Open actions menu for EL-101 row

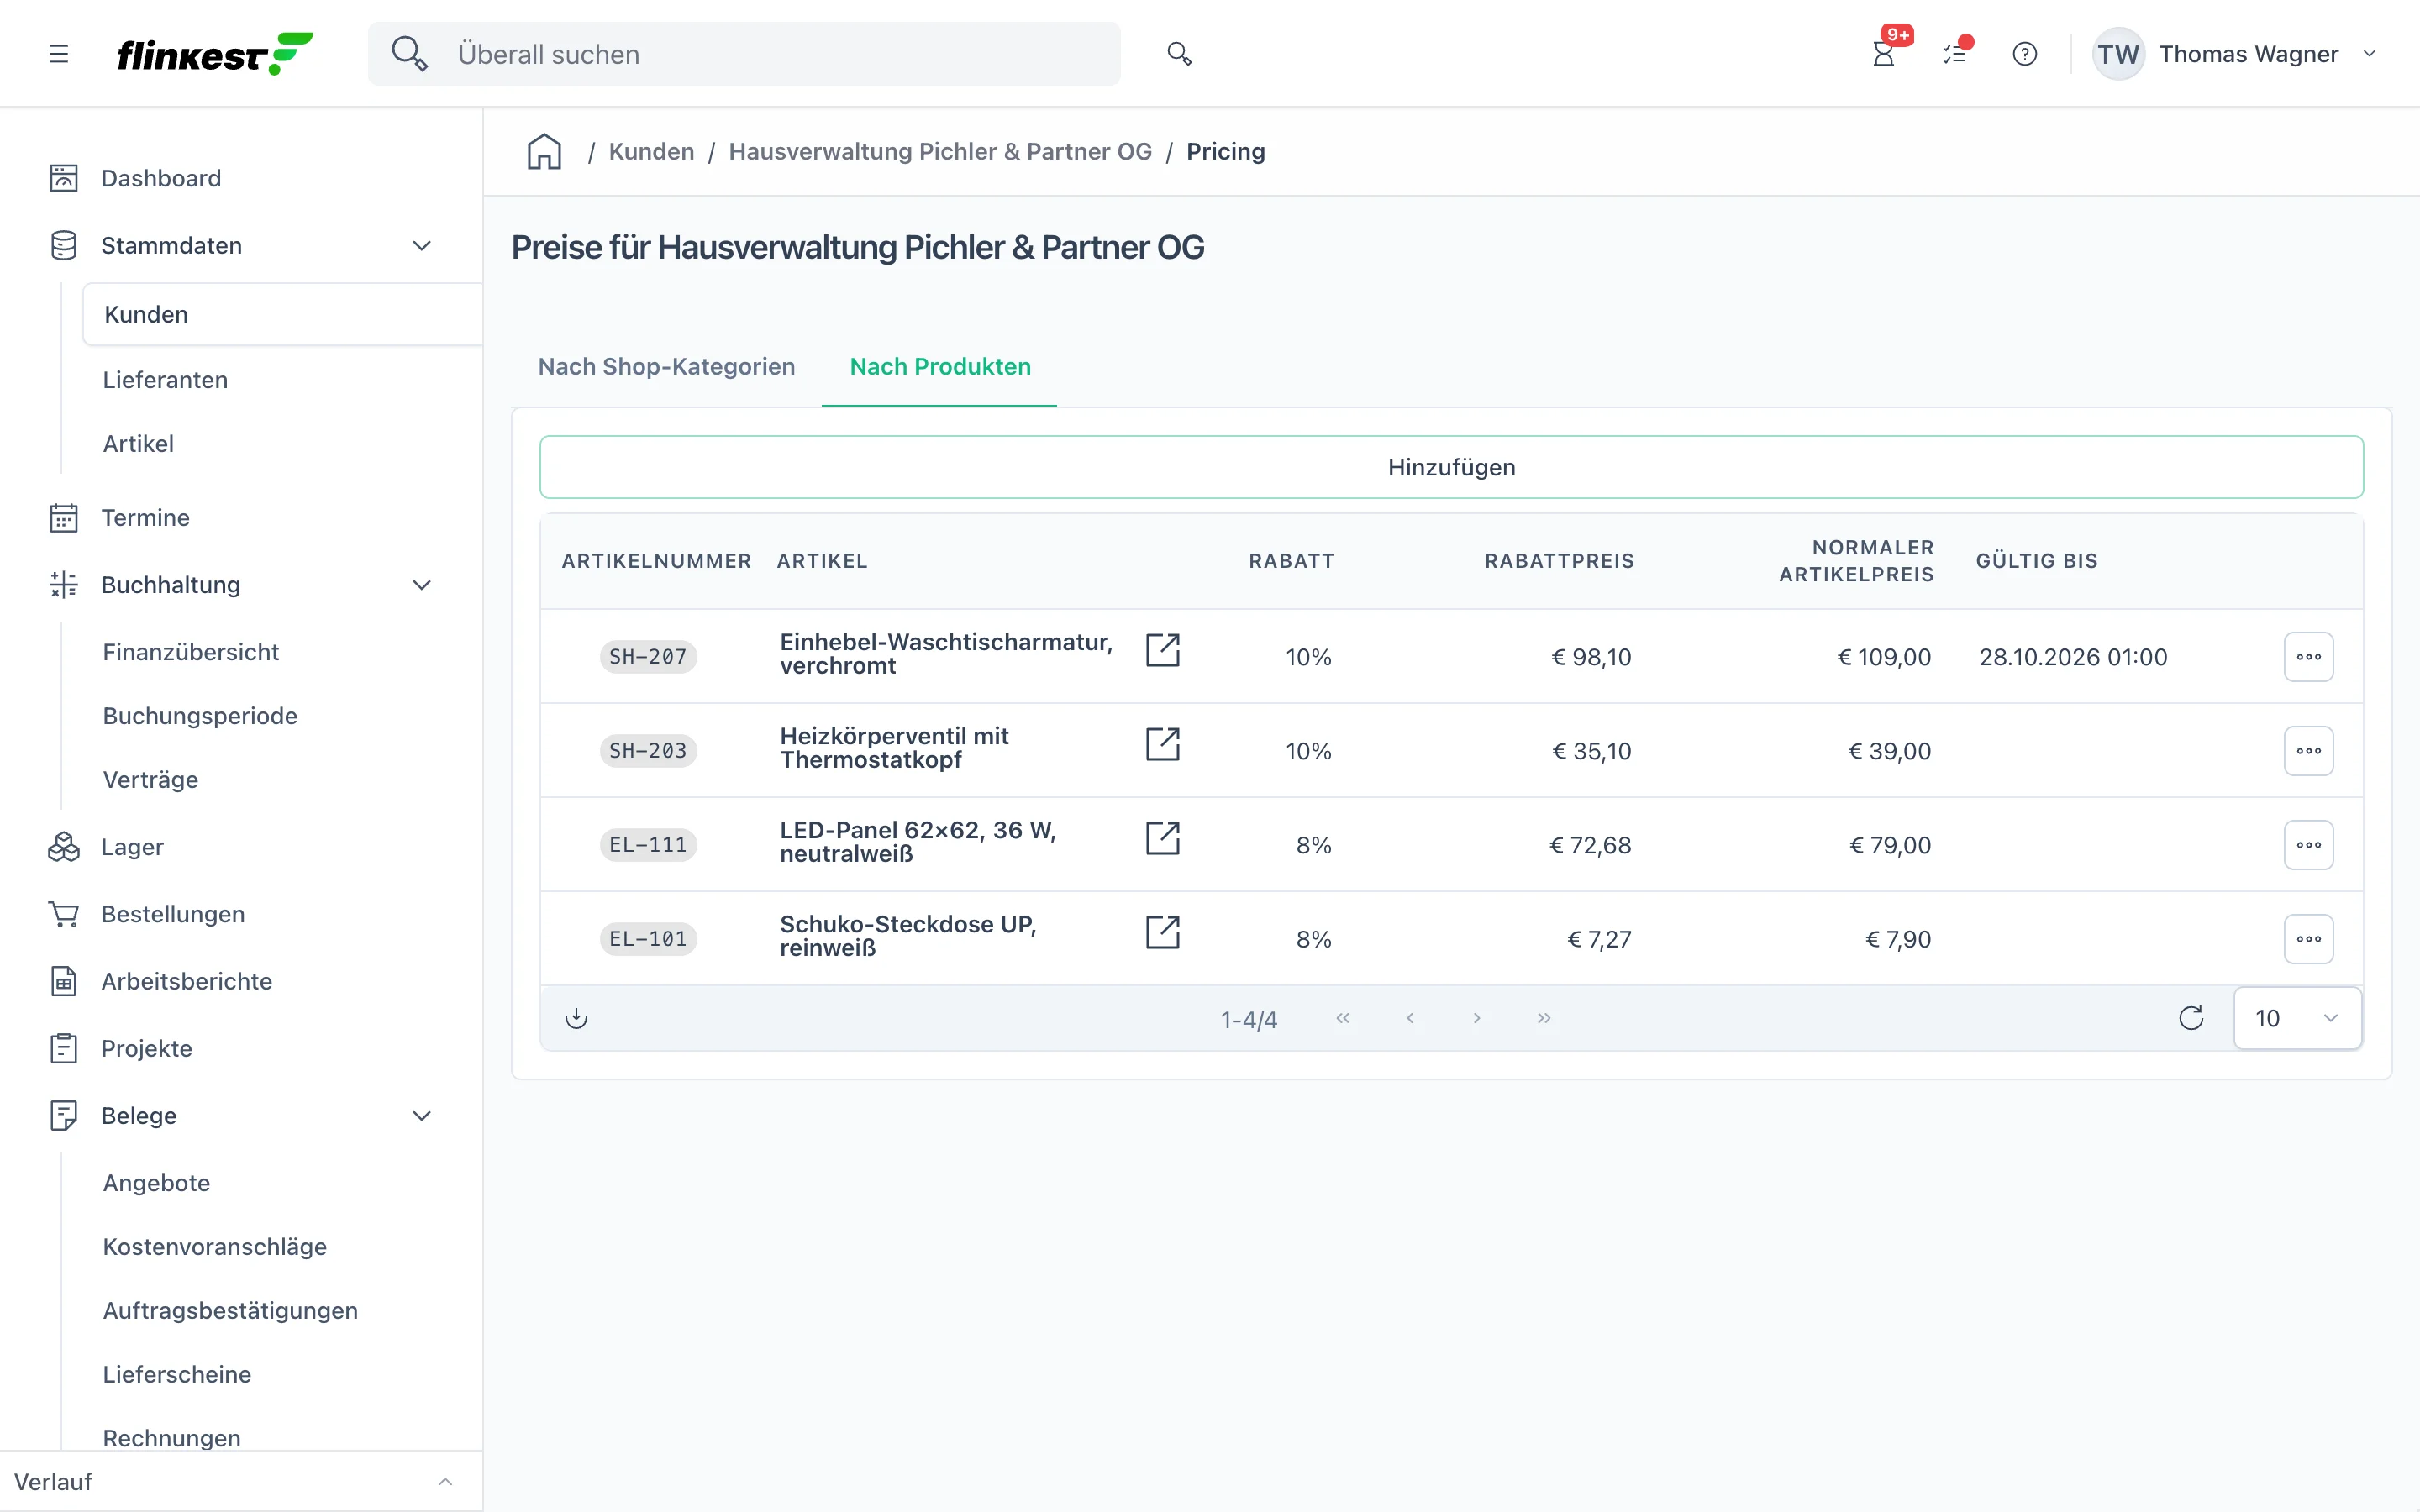pos(2308,939)
